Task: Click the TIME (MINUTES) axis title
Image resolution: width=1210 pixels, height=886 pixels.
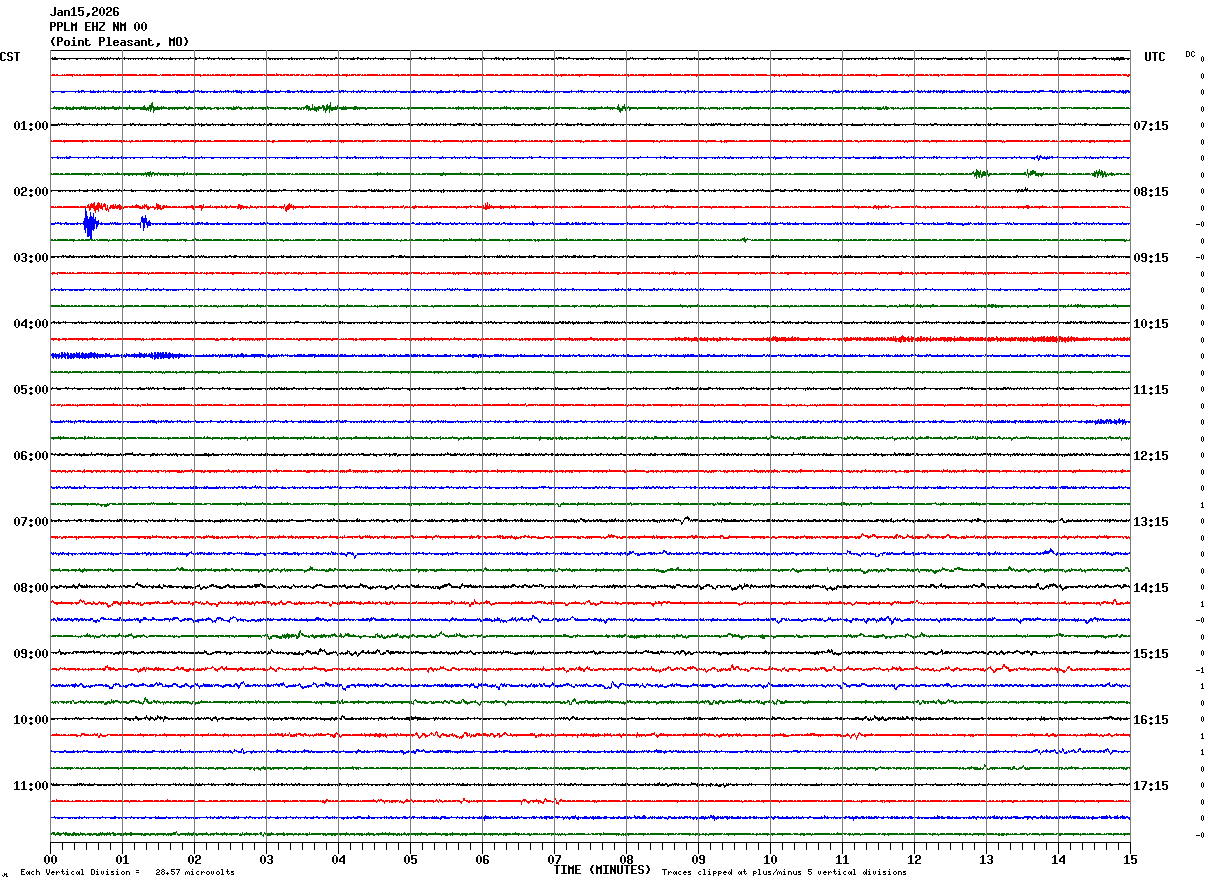Action: pos(602,870)
